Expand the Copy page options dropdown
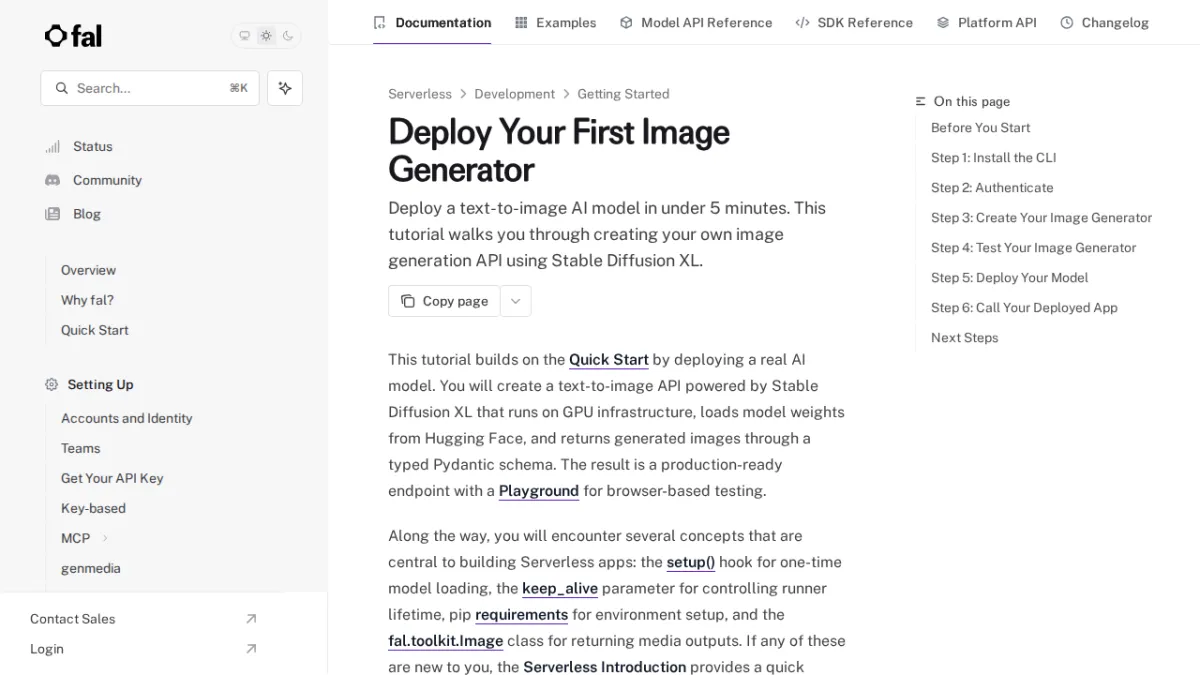 click(516, 301)
